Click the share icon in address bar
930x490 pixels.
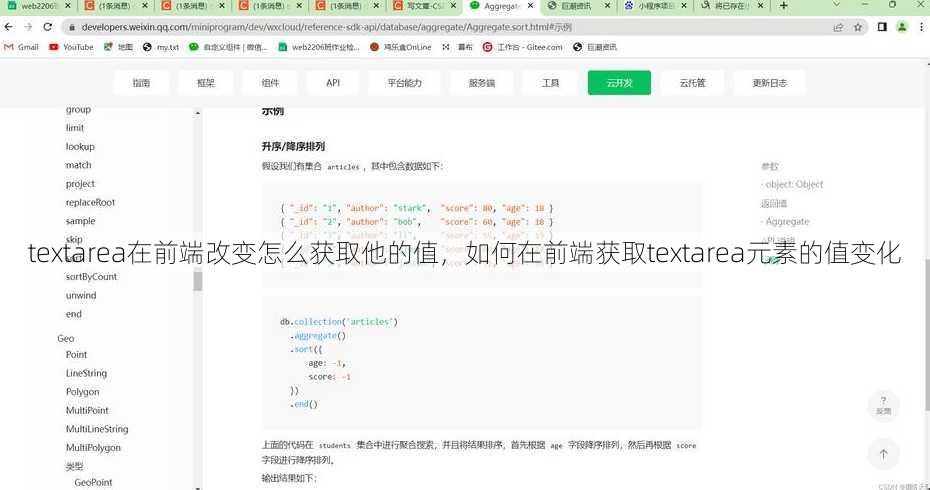(x=838, y=27)
